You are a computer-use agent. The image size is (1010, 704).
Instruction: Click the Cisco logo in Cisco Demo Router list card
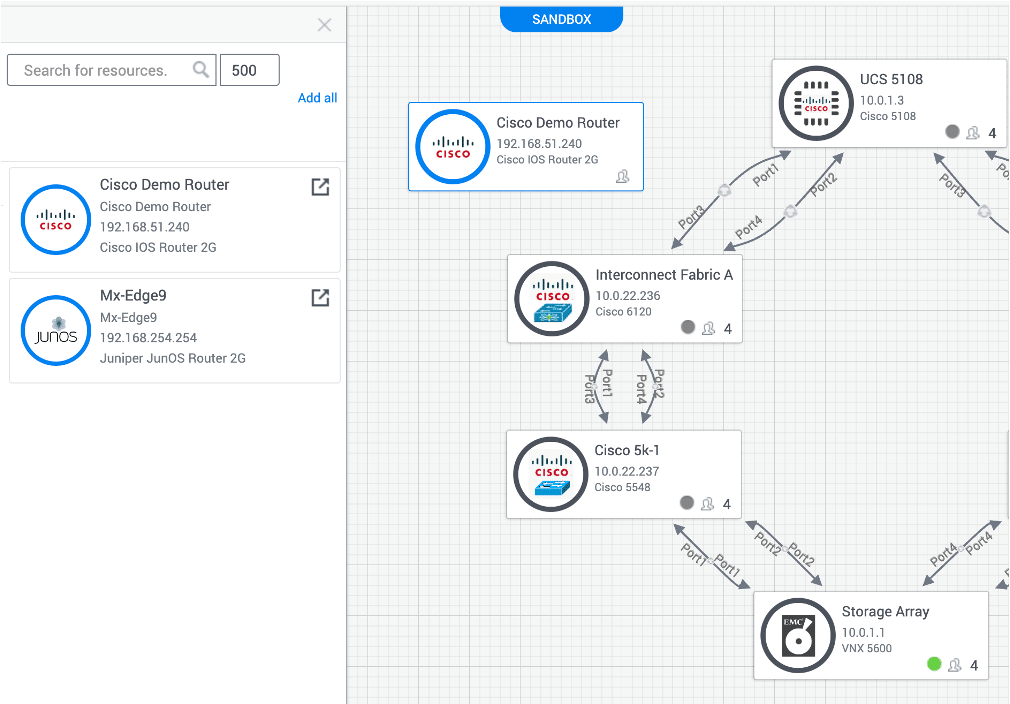56,220
